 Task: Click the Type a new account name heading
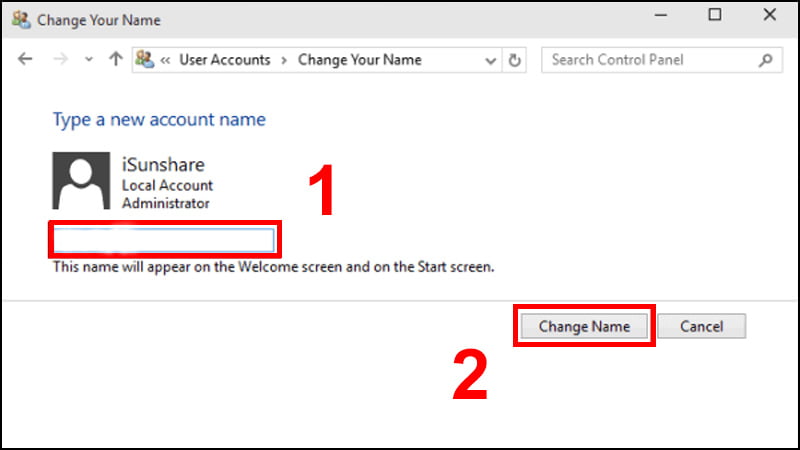tap(159, 119)
